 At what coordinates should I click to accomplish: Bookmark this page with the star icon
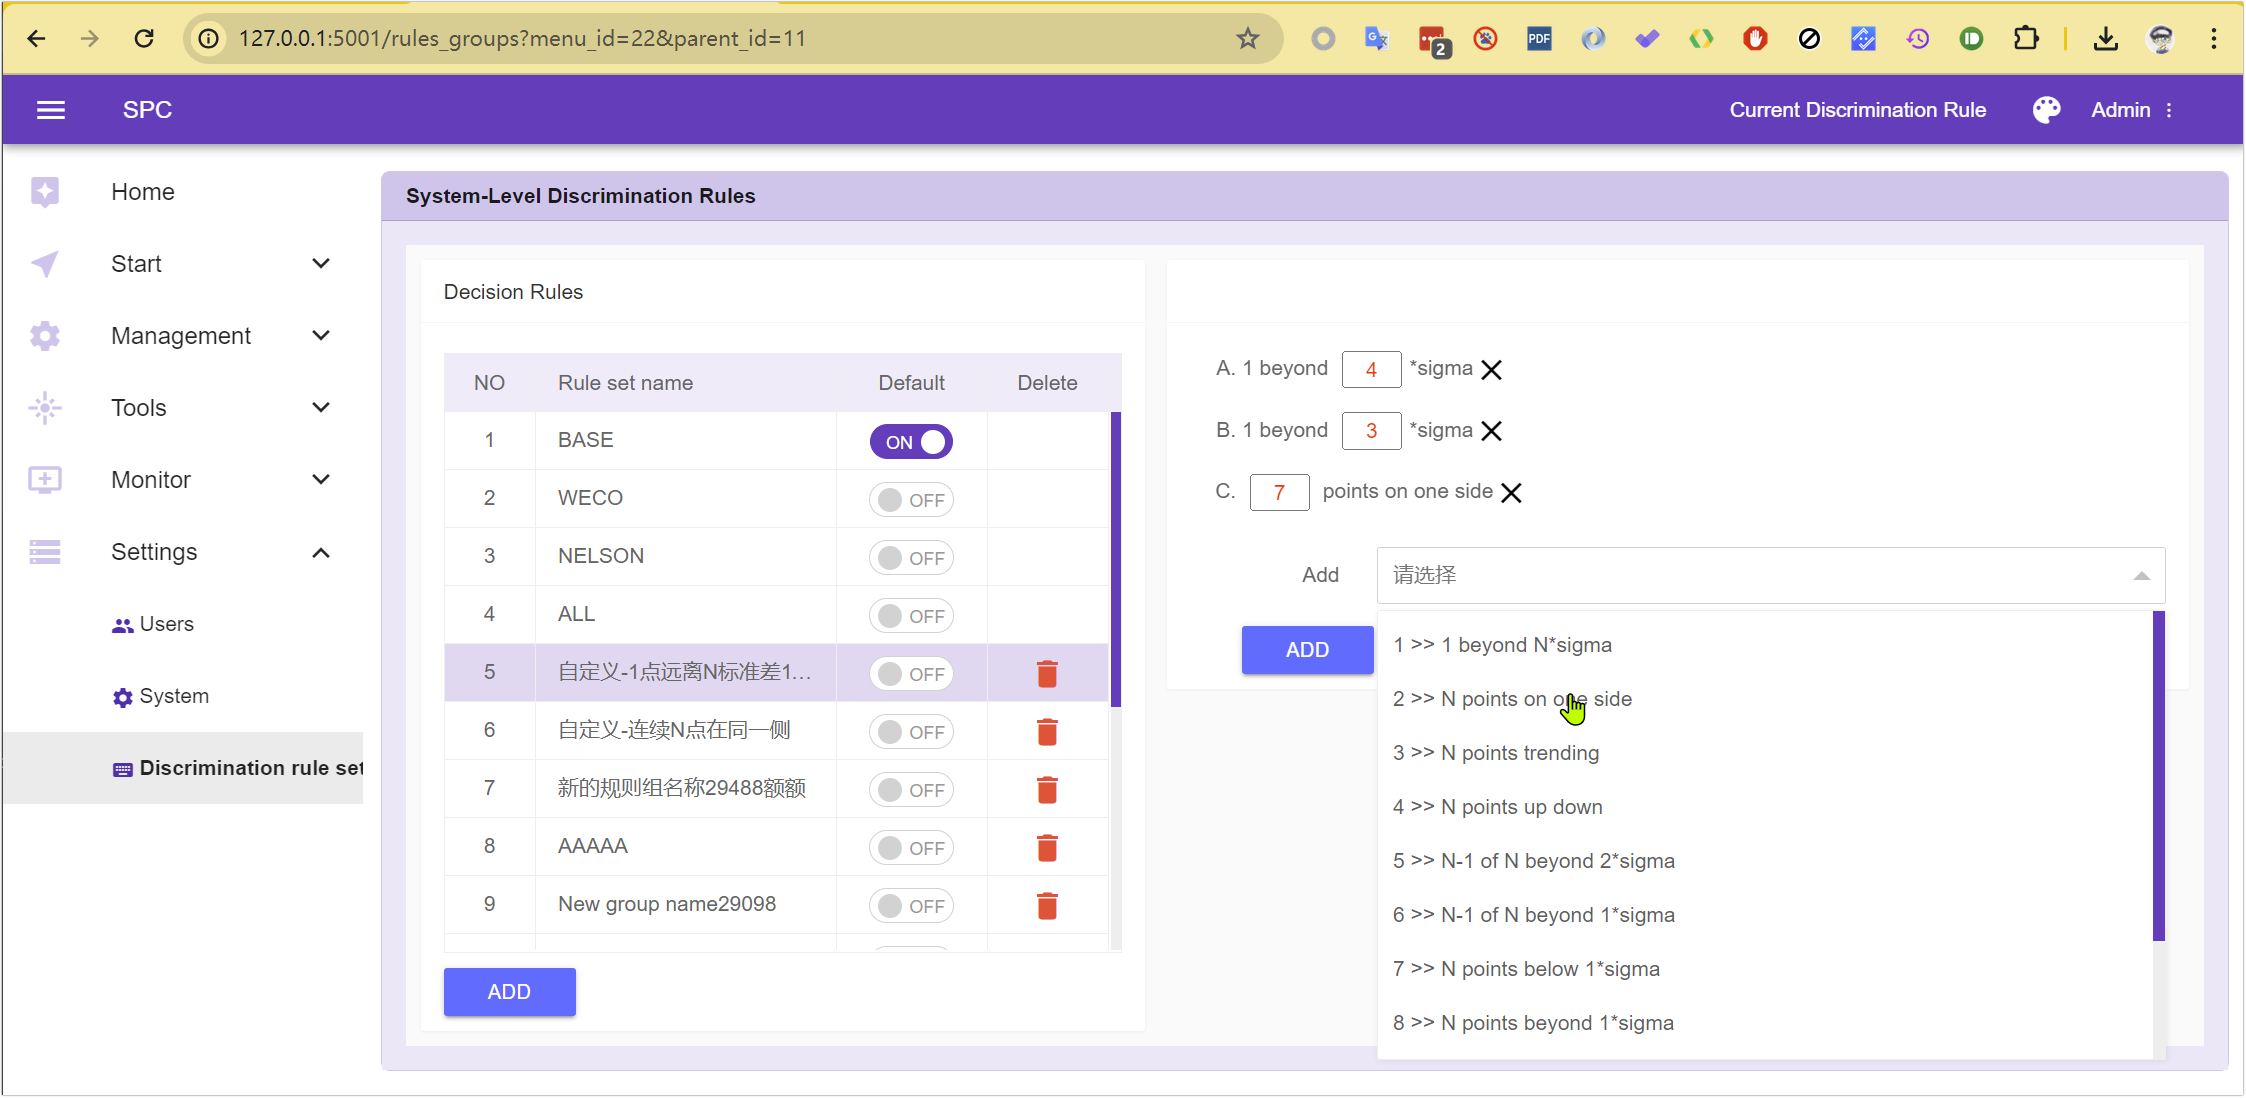1247,39
